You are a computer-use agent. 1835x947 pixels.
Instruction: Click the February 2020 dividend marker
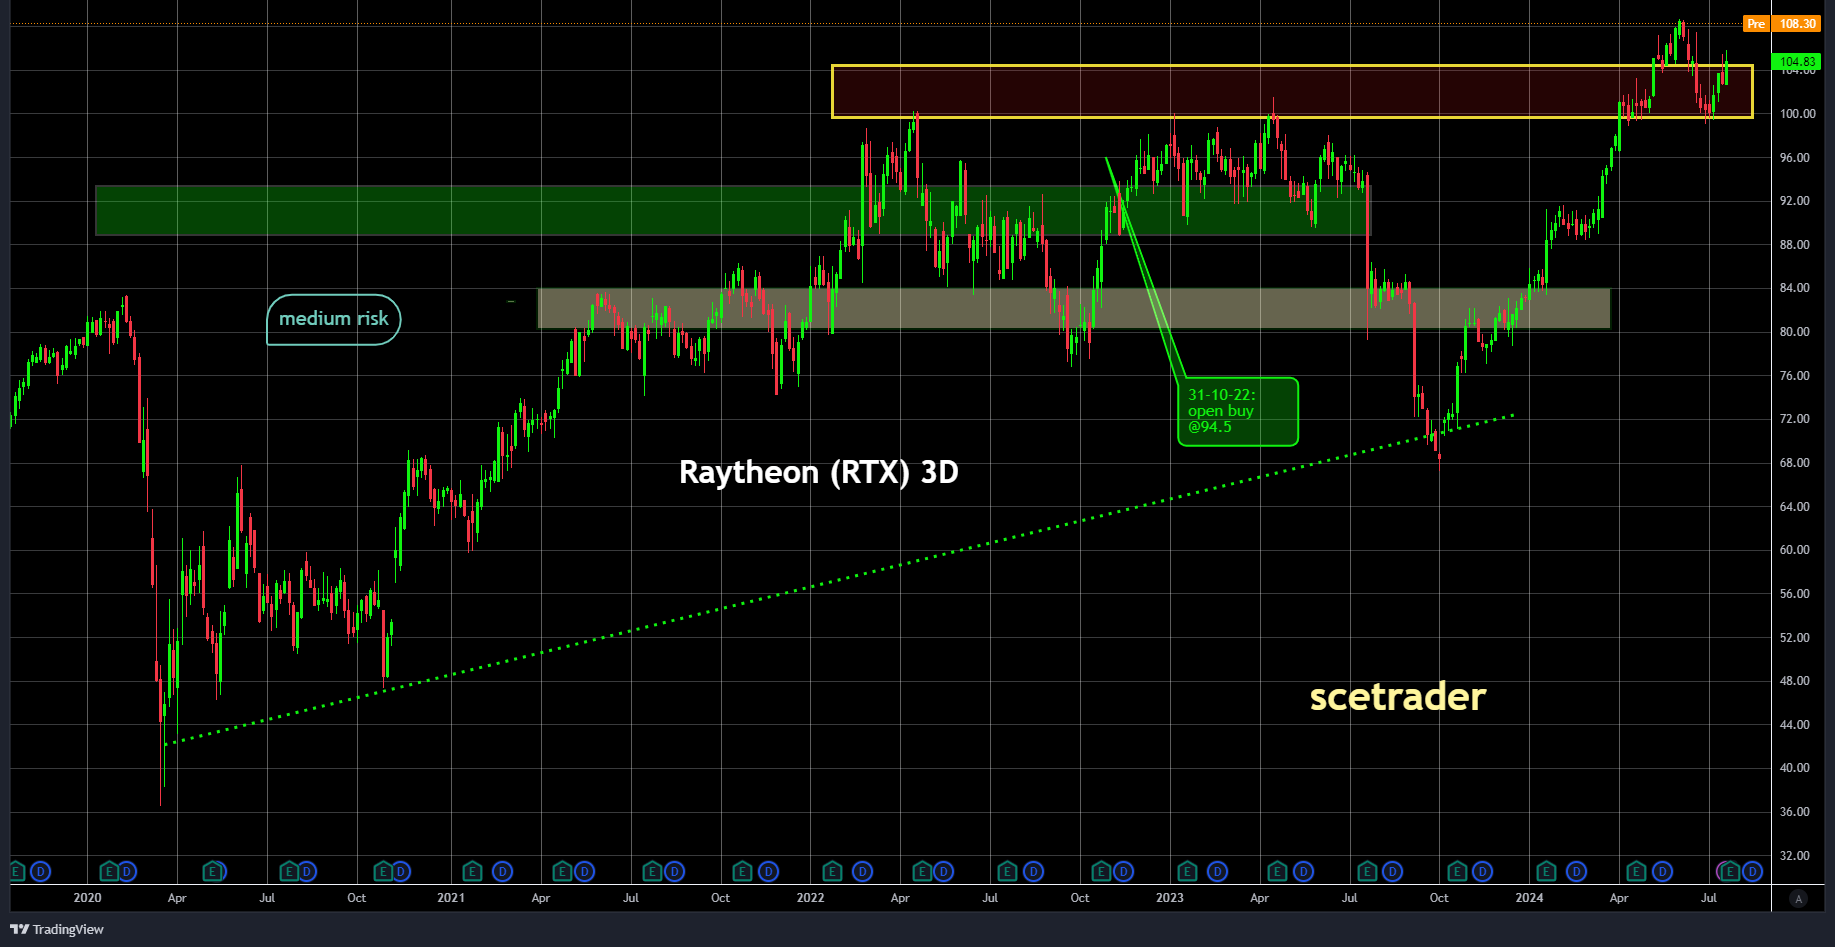coord(127,872)
